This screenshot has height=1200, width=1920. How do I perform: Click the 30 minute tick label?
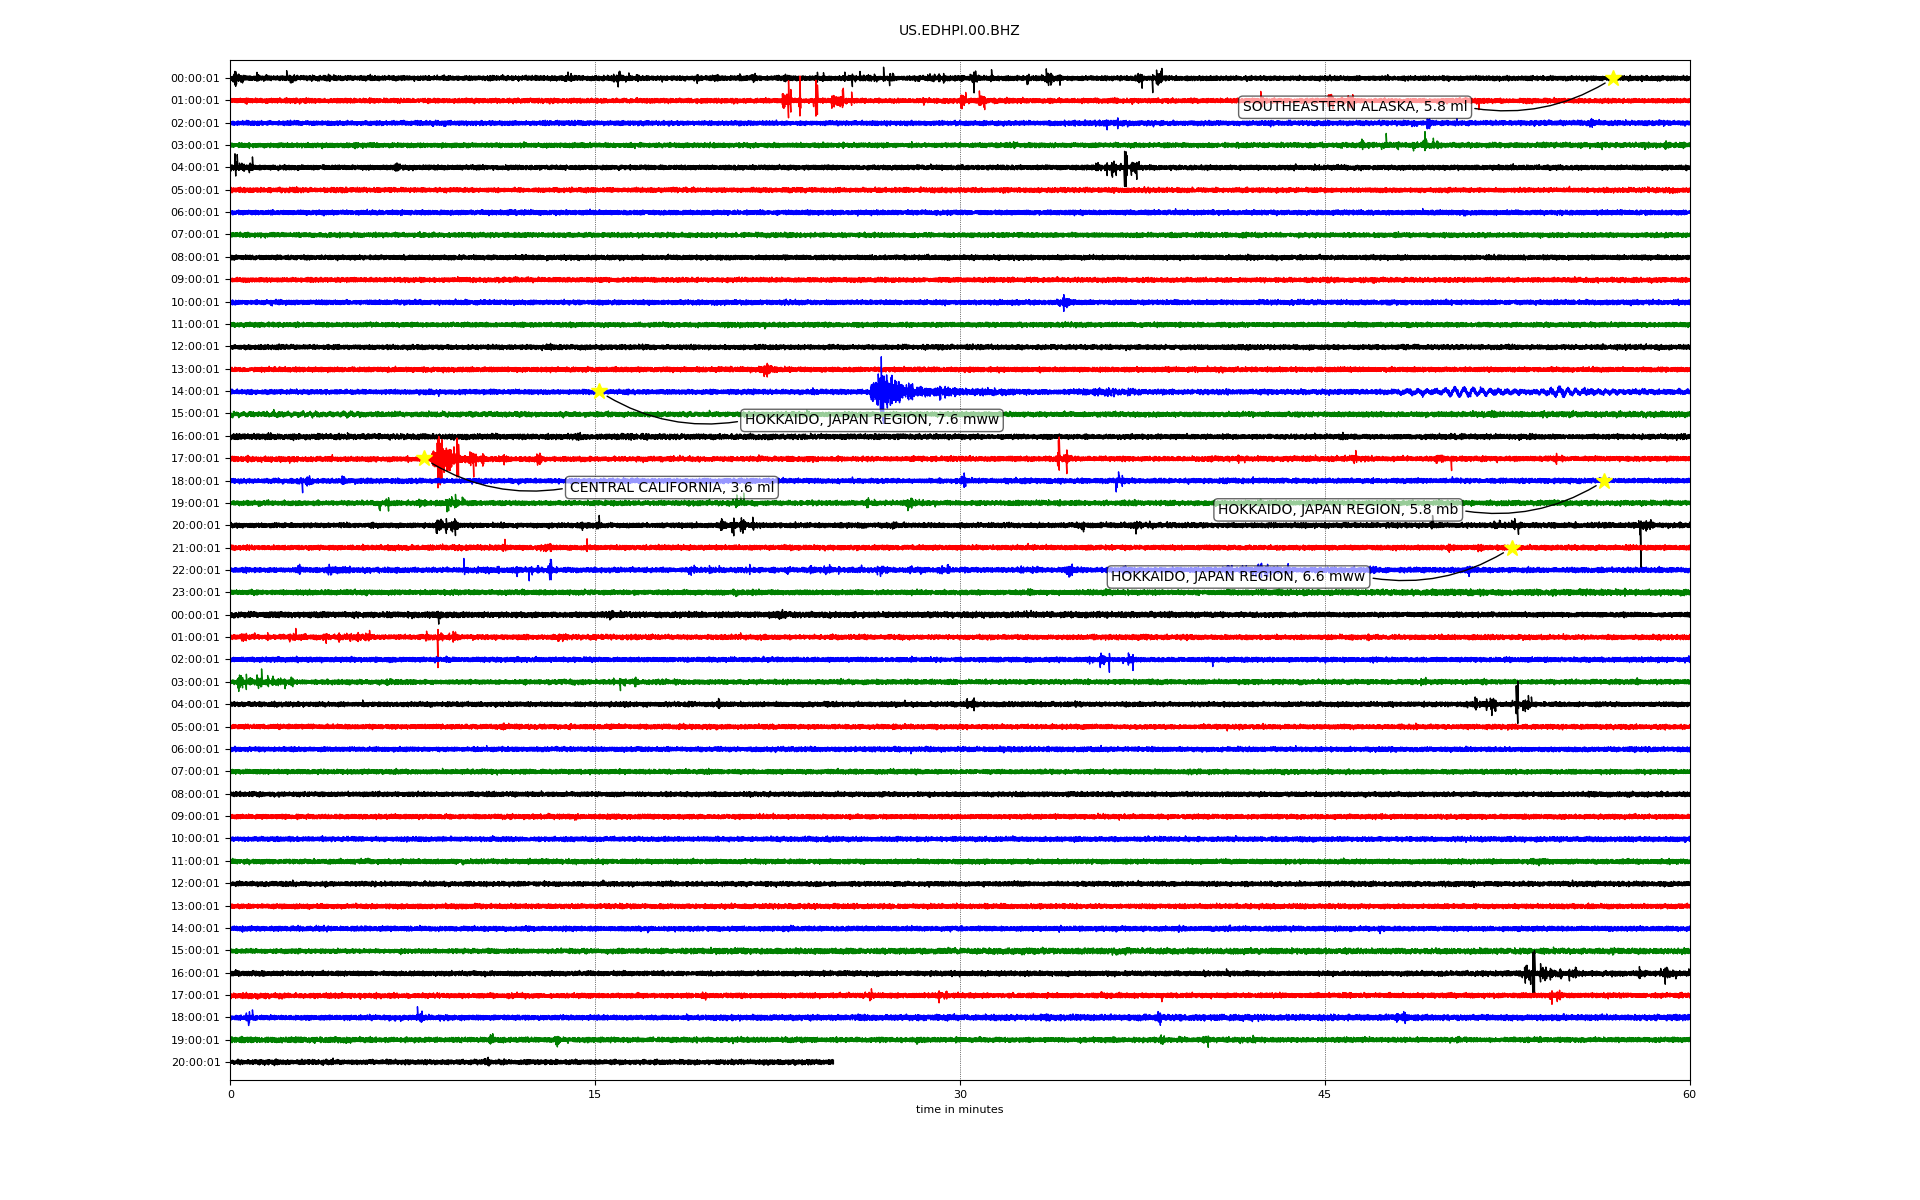(960, 1094)
